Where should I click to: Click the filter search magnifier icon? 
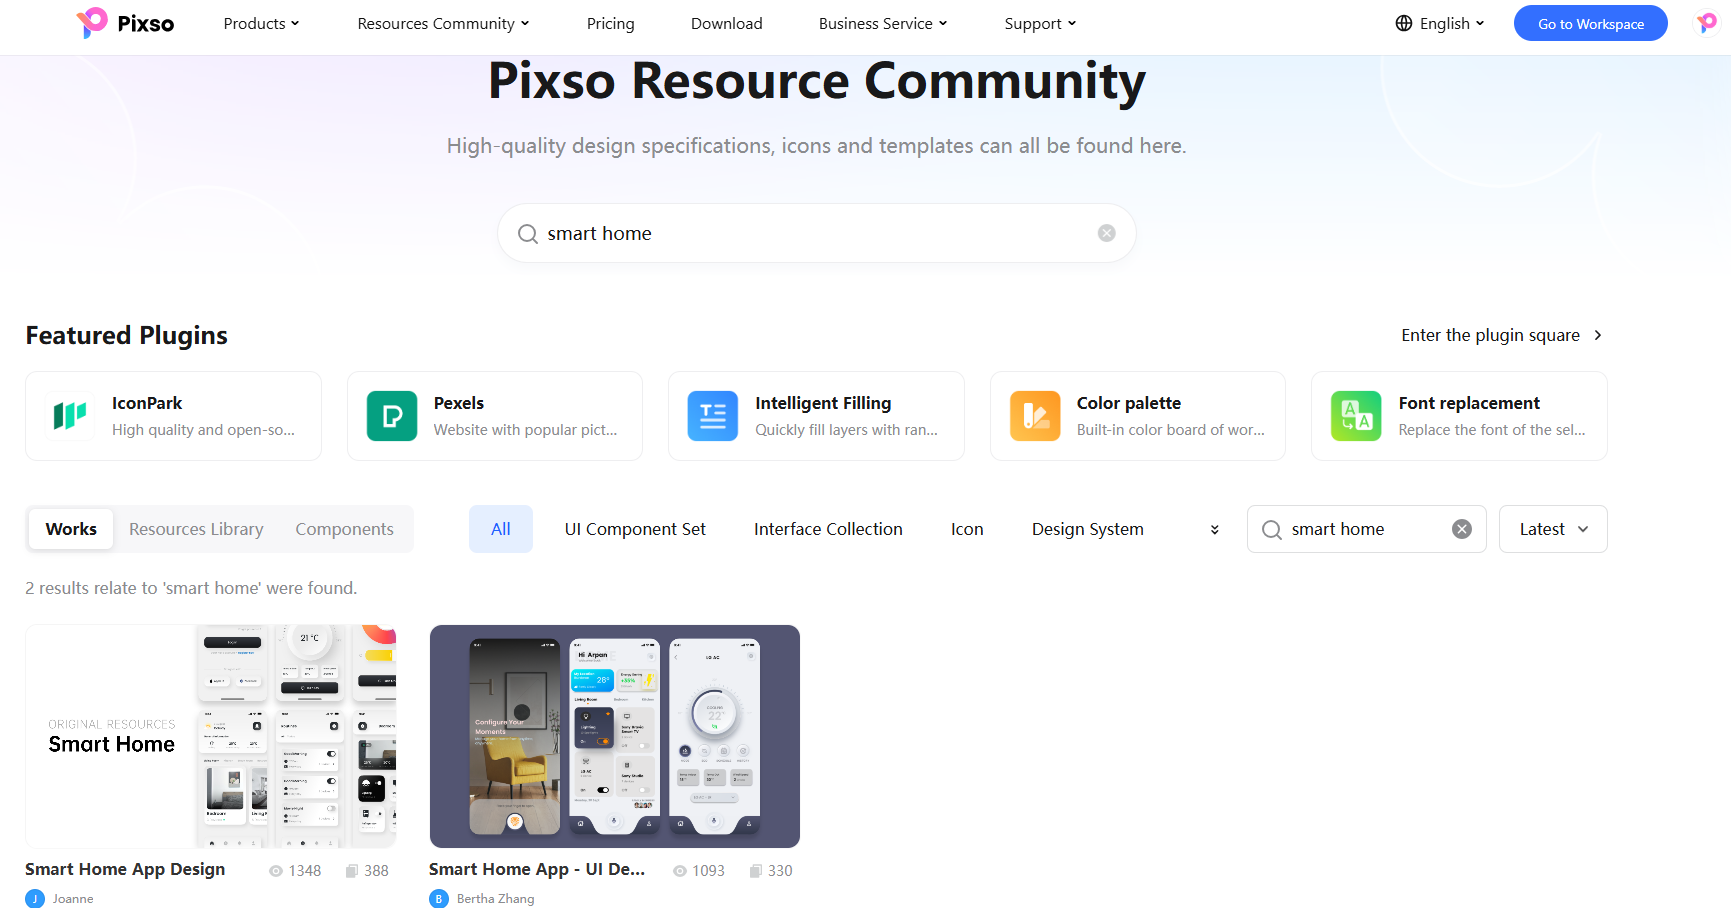(1272, 530)
